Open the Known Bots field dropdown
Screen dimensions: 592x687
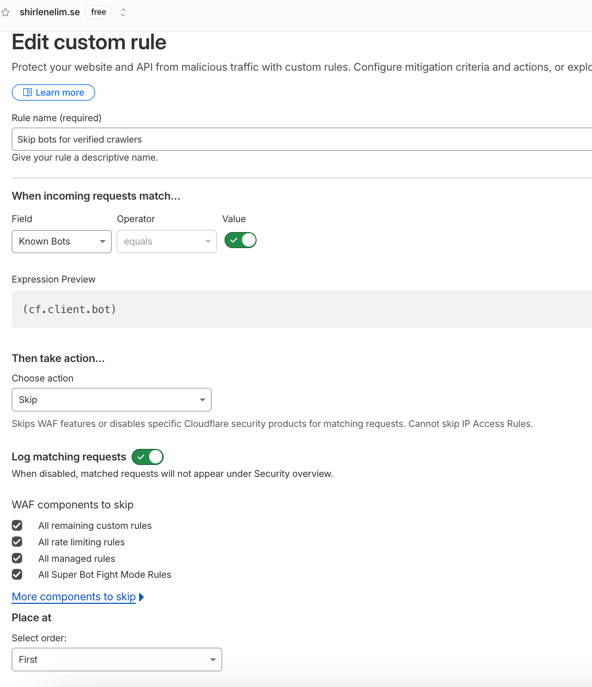point(62,241)
